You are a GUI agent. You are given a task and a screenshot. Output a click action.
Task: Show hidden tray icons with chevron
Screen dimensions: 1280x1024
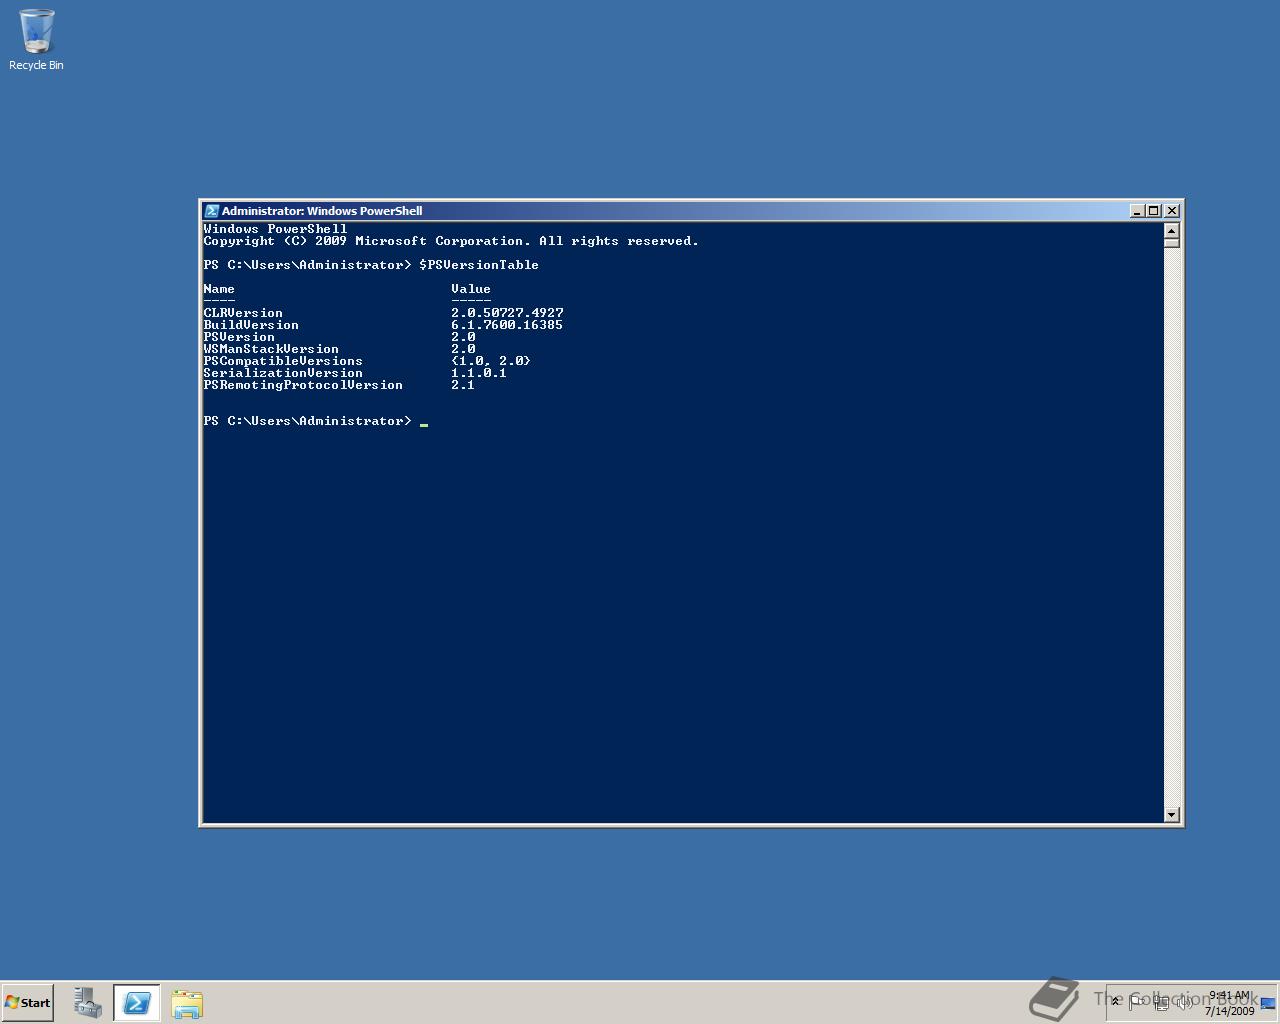pos(1116,1002)
